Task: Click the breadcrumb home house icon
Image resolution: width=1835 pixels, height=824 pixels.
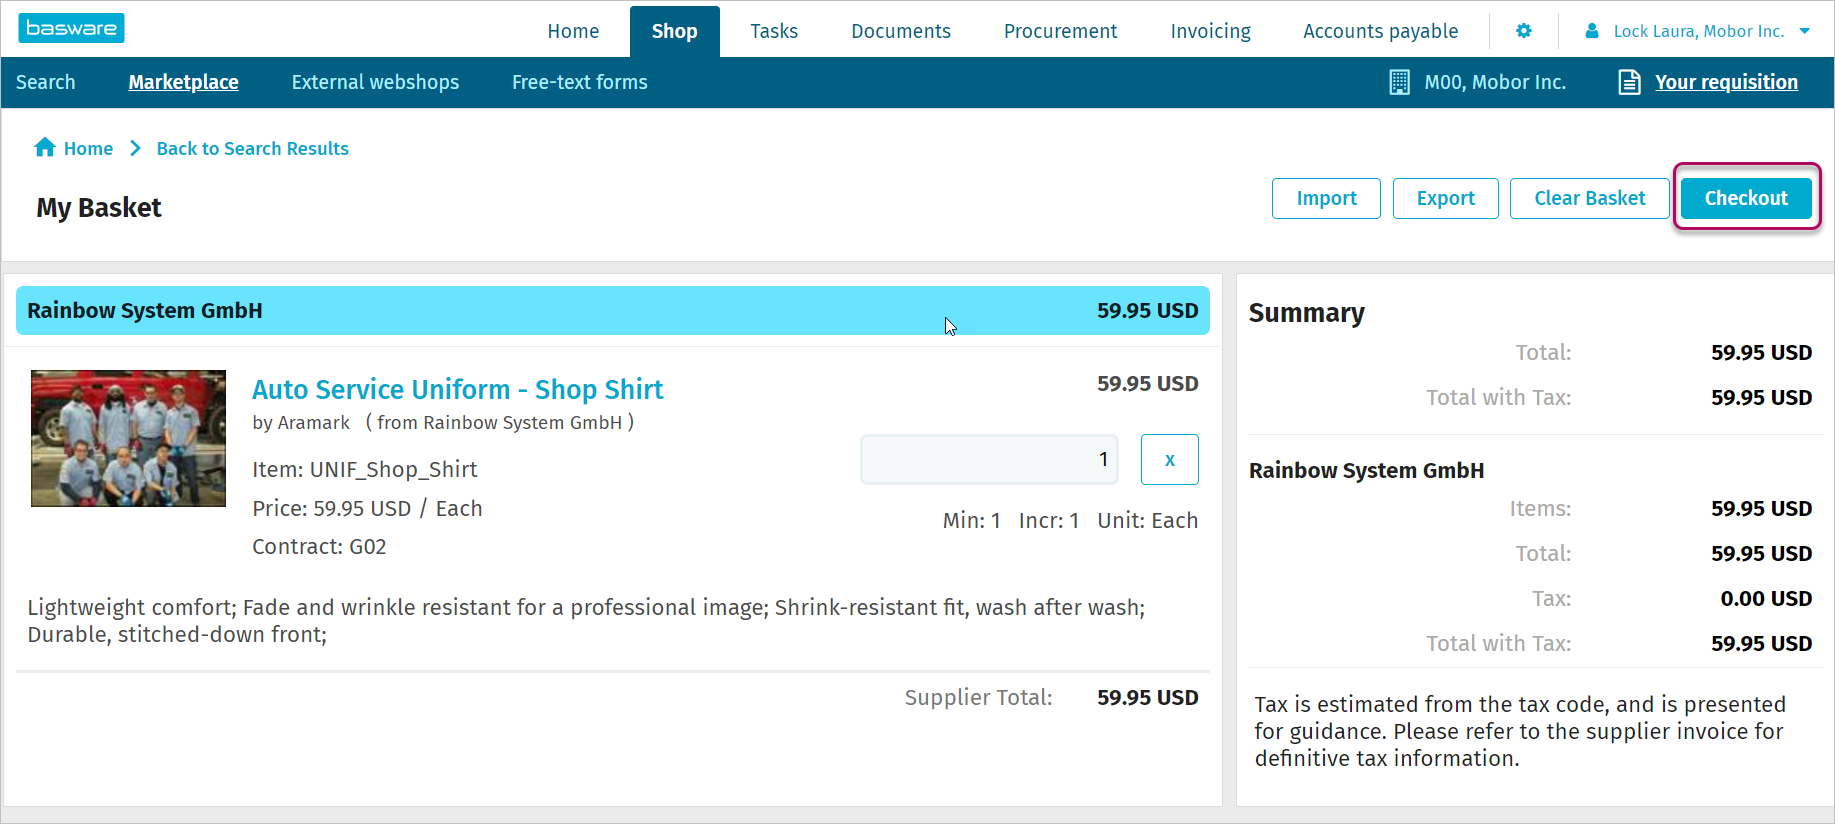Action: (45, 147)
